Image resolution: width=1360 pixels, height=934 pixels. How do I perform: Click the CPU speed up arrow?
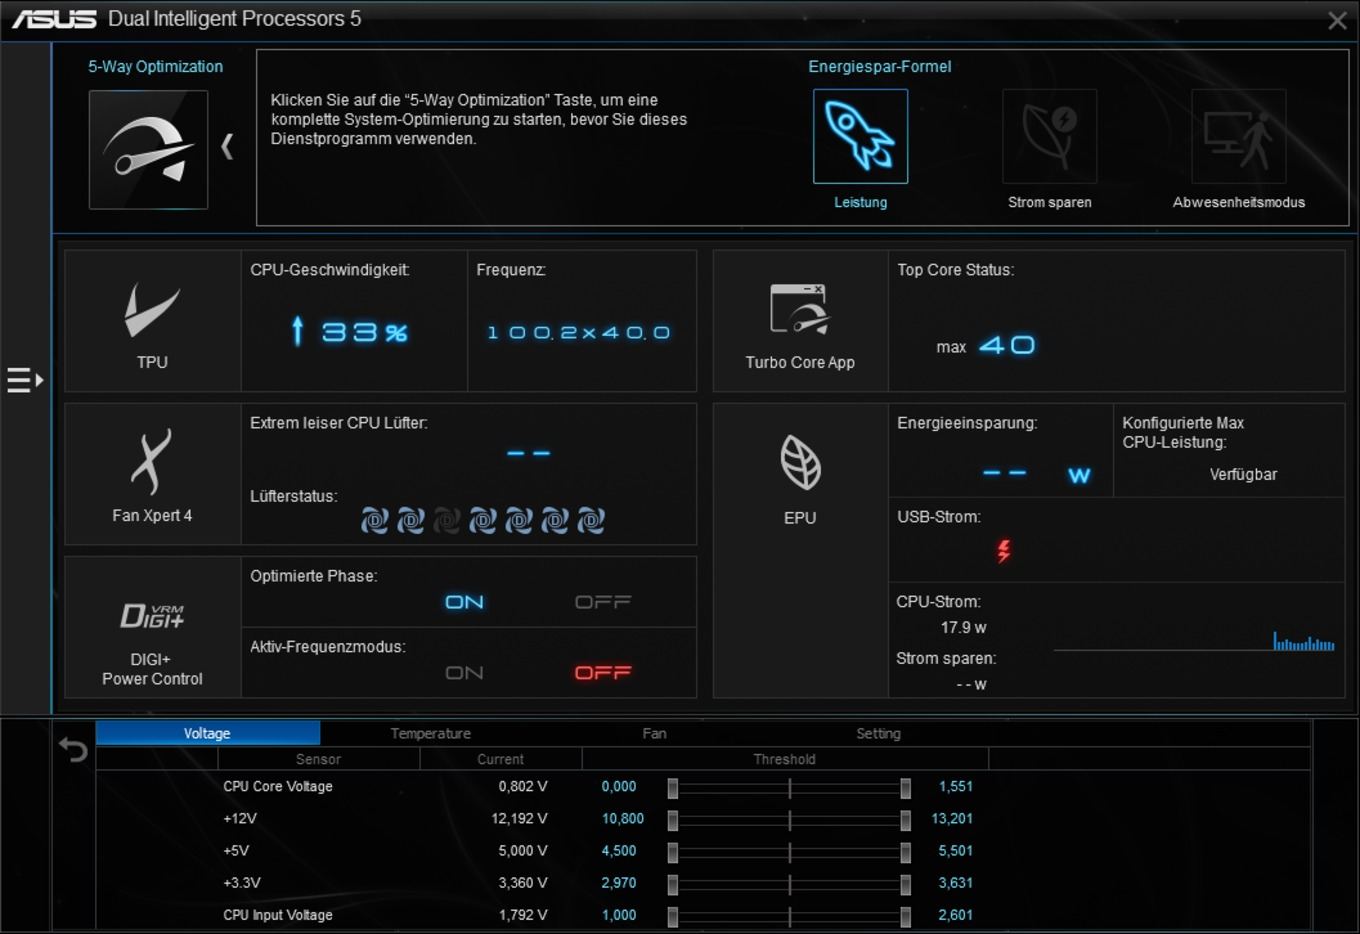(x=297, y=331)
